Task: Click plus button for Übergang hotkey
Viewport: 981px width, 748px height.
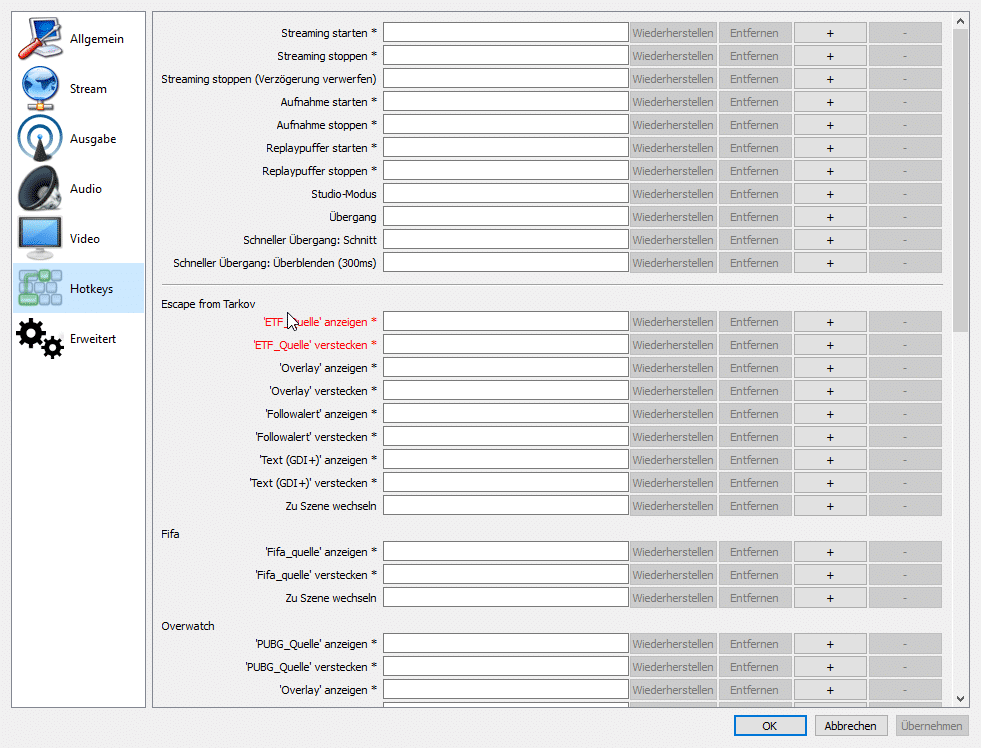Action: (829, 217)
